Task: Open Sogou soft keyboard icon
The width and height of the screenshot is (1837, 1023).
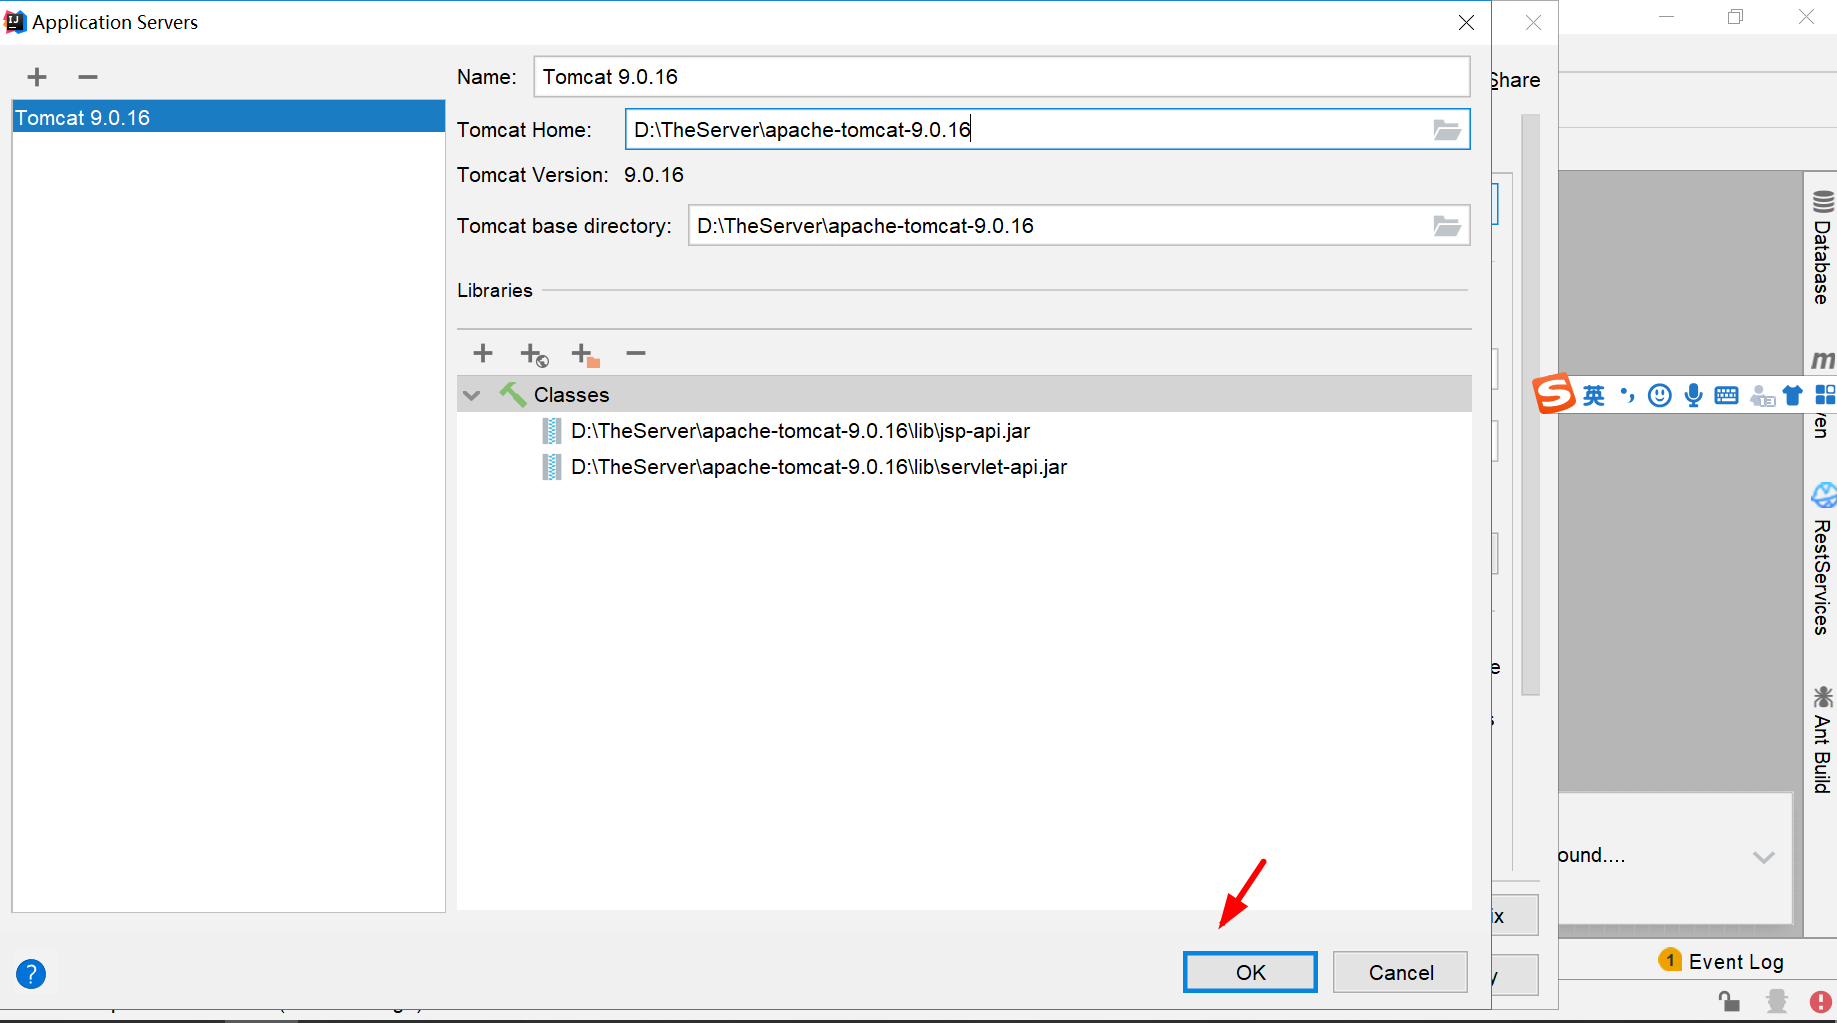Action: coord(1726,395)
